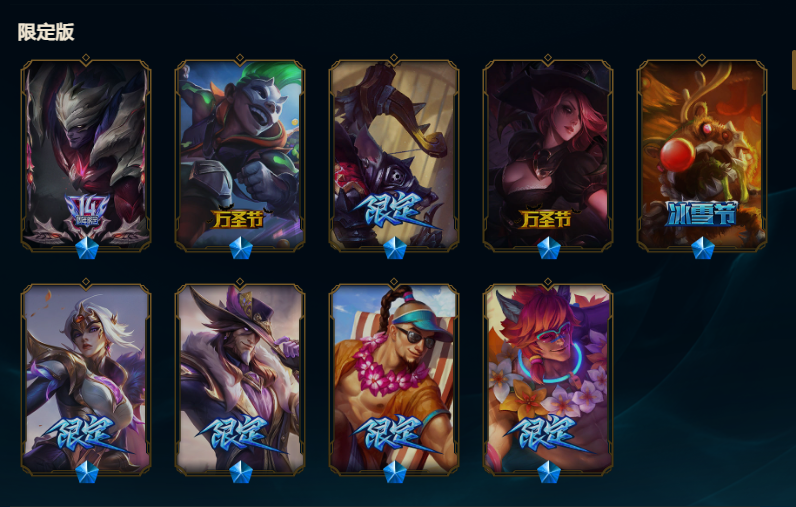Click the gem under the white-haired woman skin card

coord(87,472)
